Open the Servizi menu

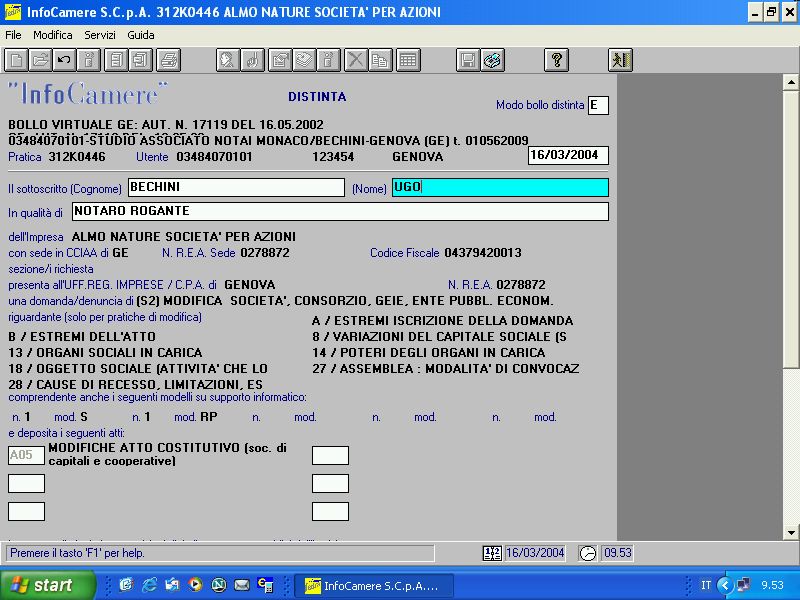[x=100, y=35]
